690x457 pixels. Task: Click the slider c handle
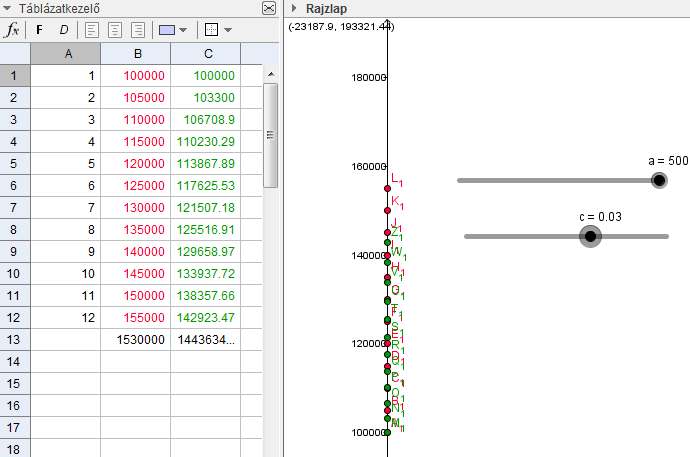click(x=590, y=236)
